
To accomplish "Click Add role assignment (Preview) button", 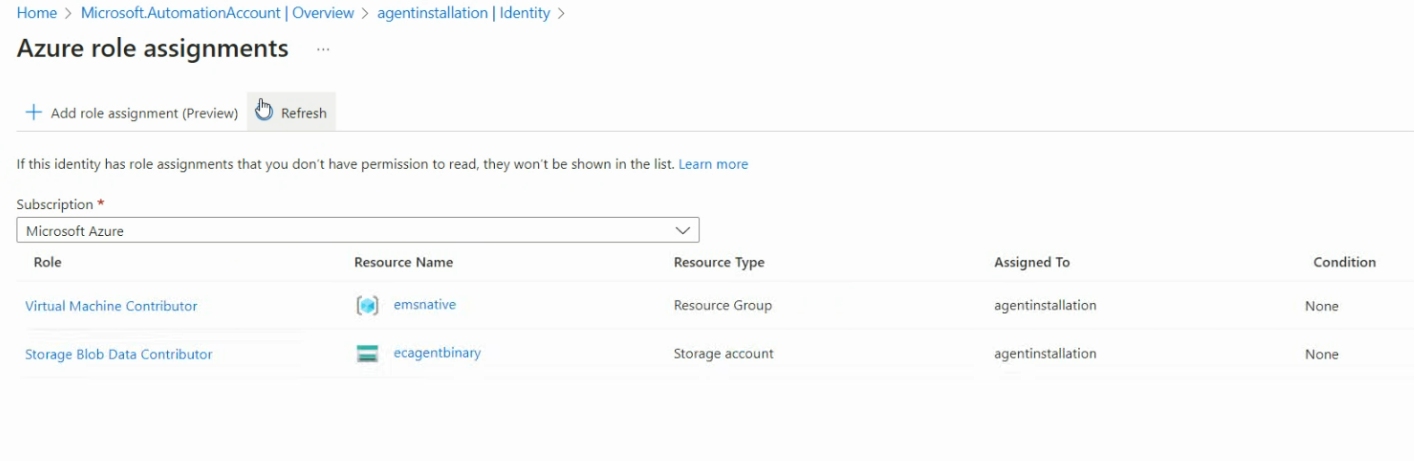I will pos(144,113).
